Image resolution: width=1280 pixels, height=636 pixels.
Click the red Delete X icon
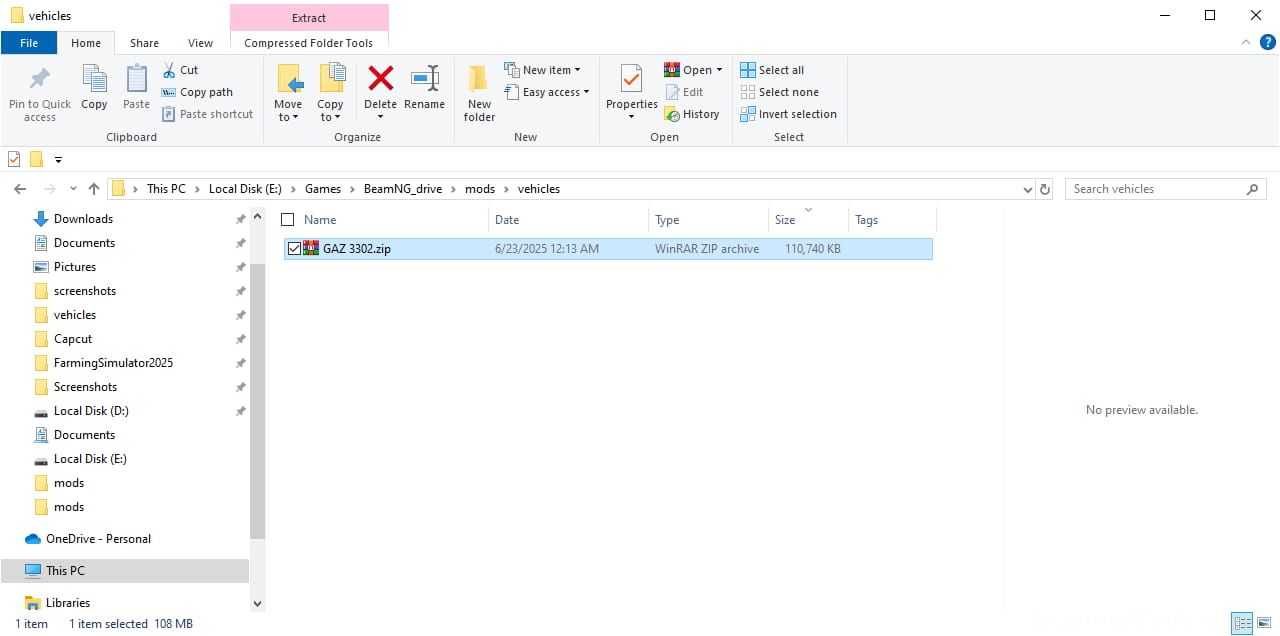(380, 79)
